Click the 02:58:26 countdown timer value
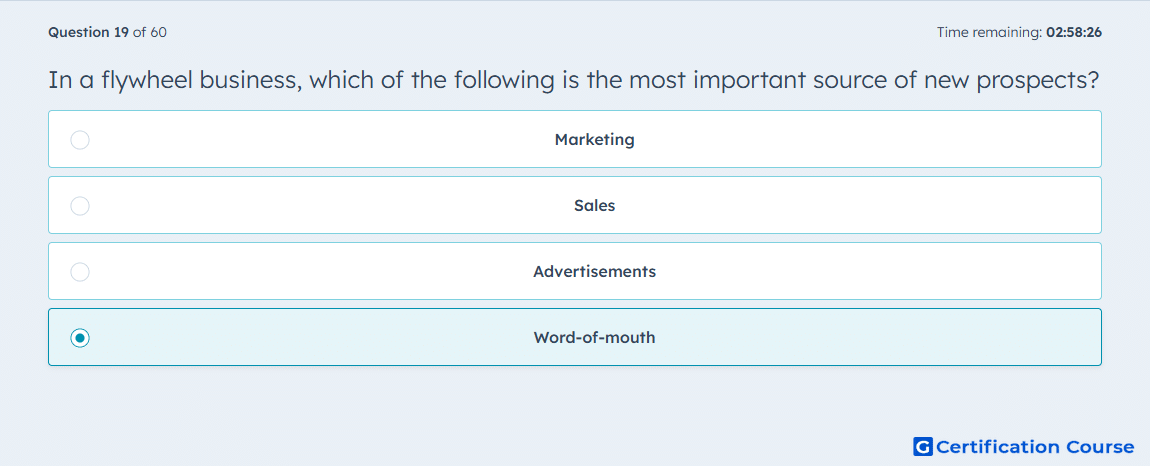 click(x=1074, y=32)
